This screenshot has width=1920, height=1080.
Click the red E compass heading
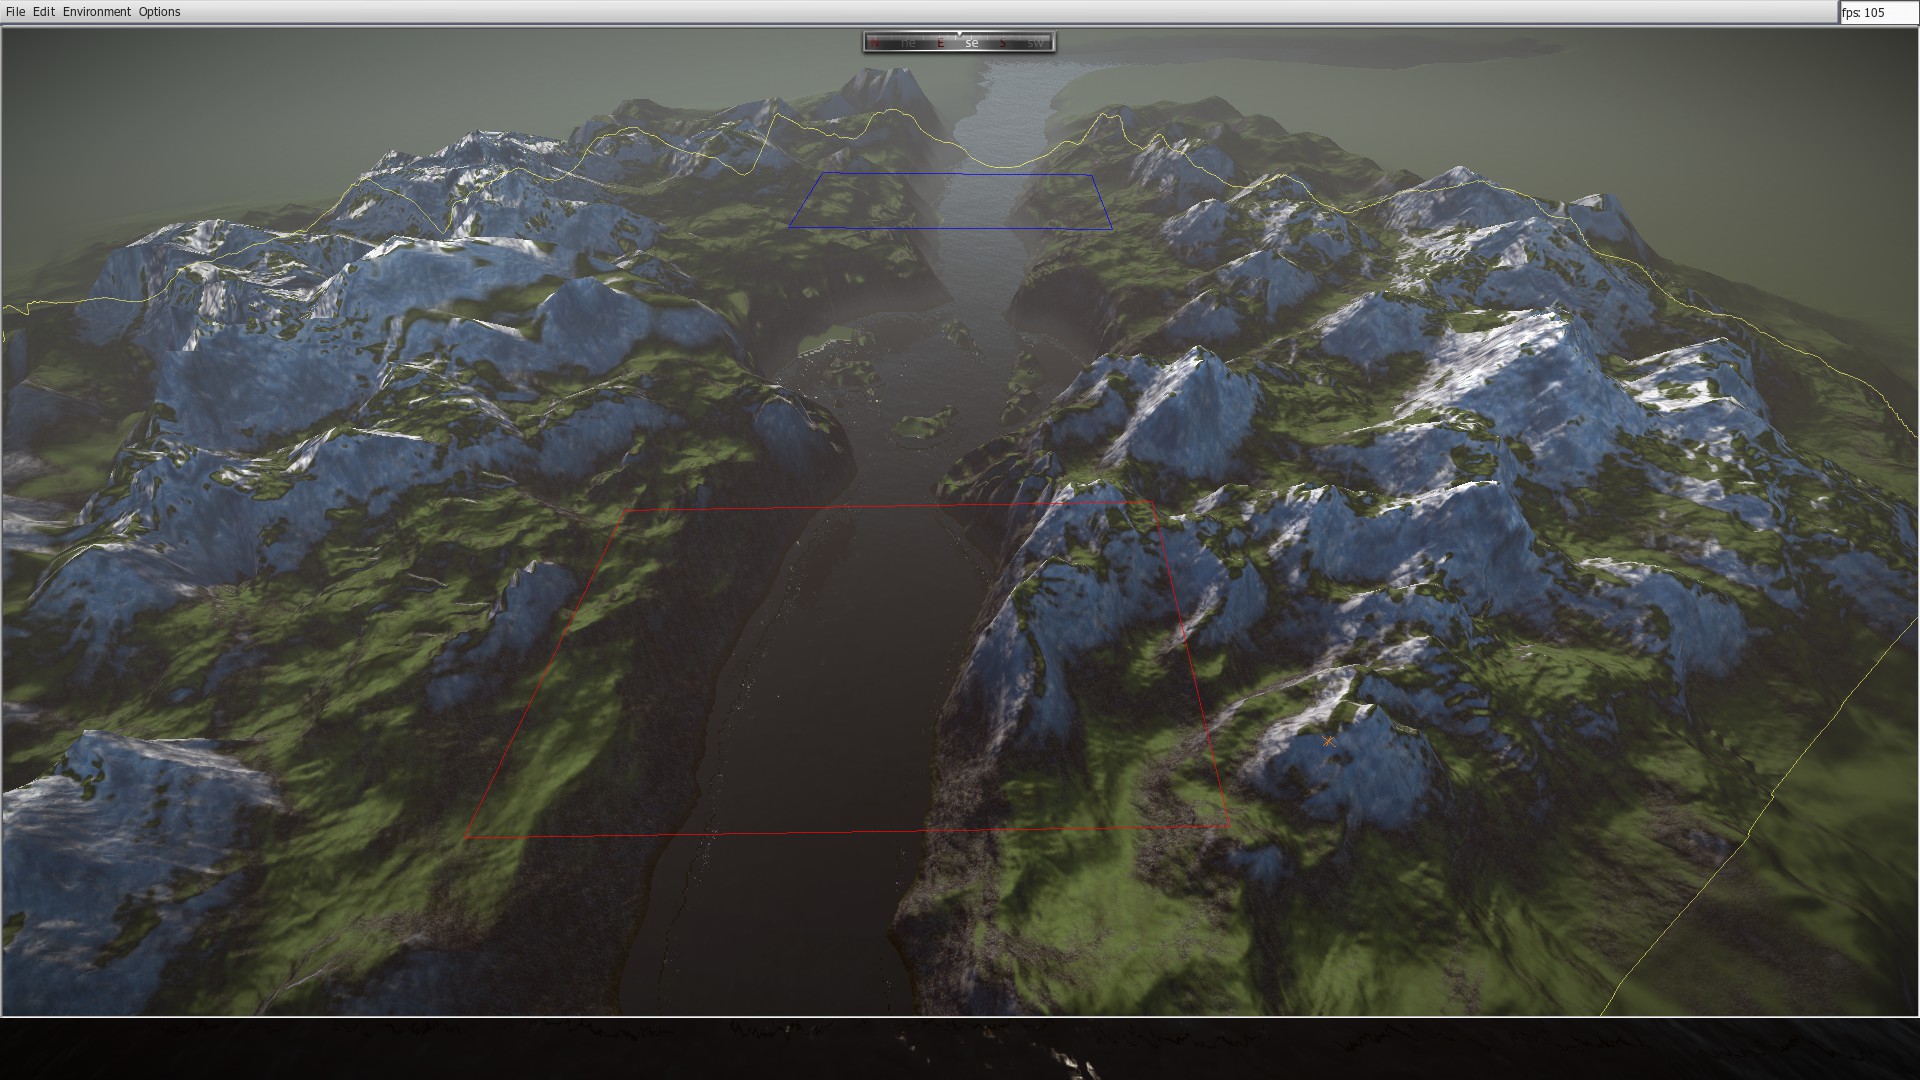point(940,43)
